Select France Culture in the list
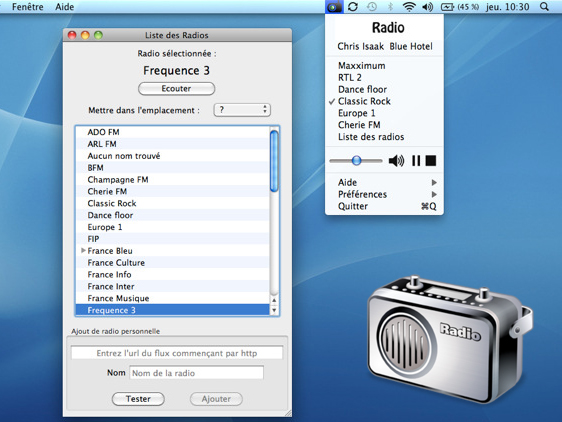Screen dimensions: 562x422 [x=173, y=262]
